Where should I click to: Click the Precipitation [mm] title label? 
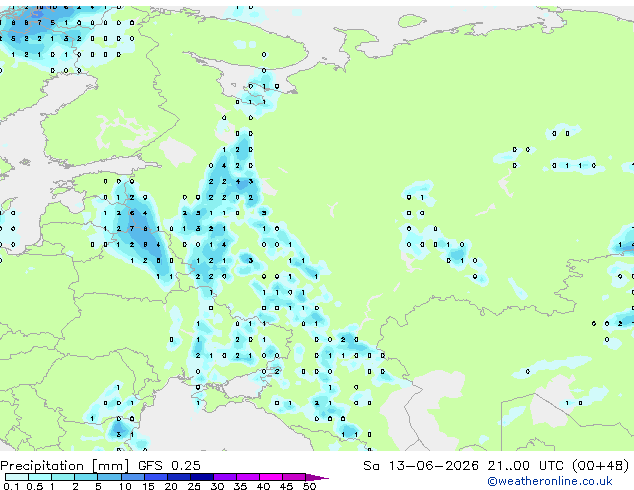(65, 466)
